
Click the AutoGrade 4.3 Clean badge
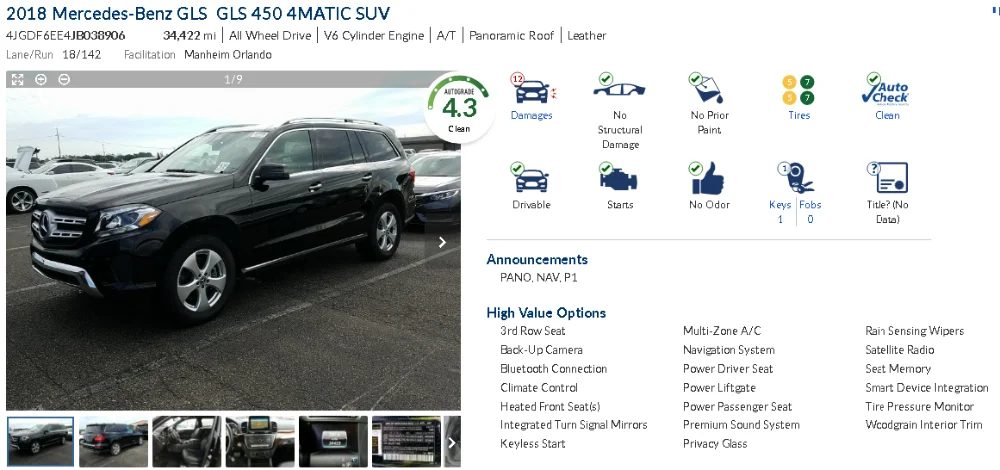[x=459, y=107]
